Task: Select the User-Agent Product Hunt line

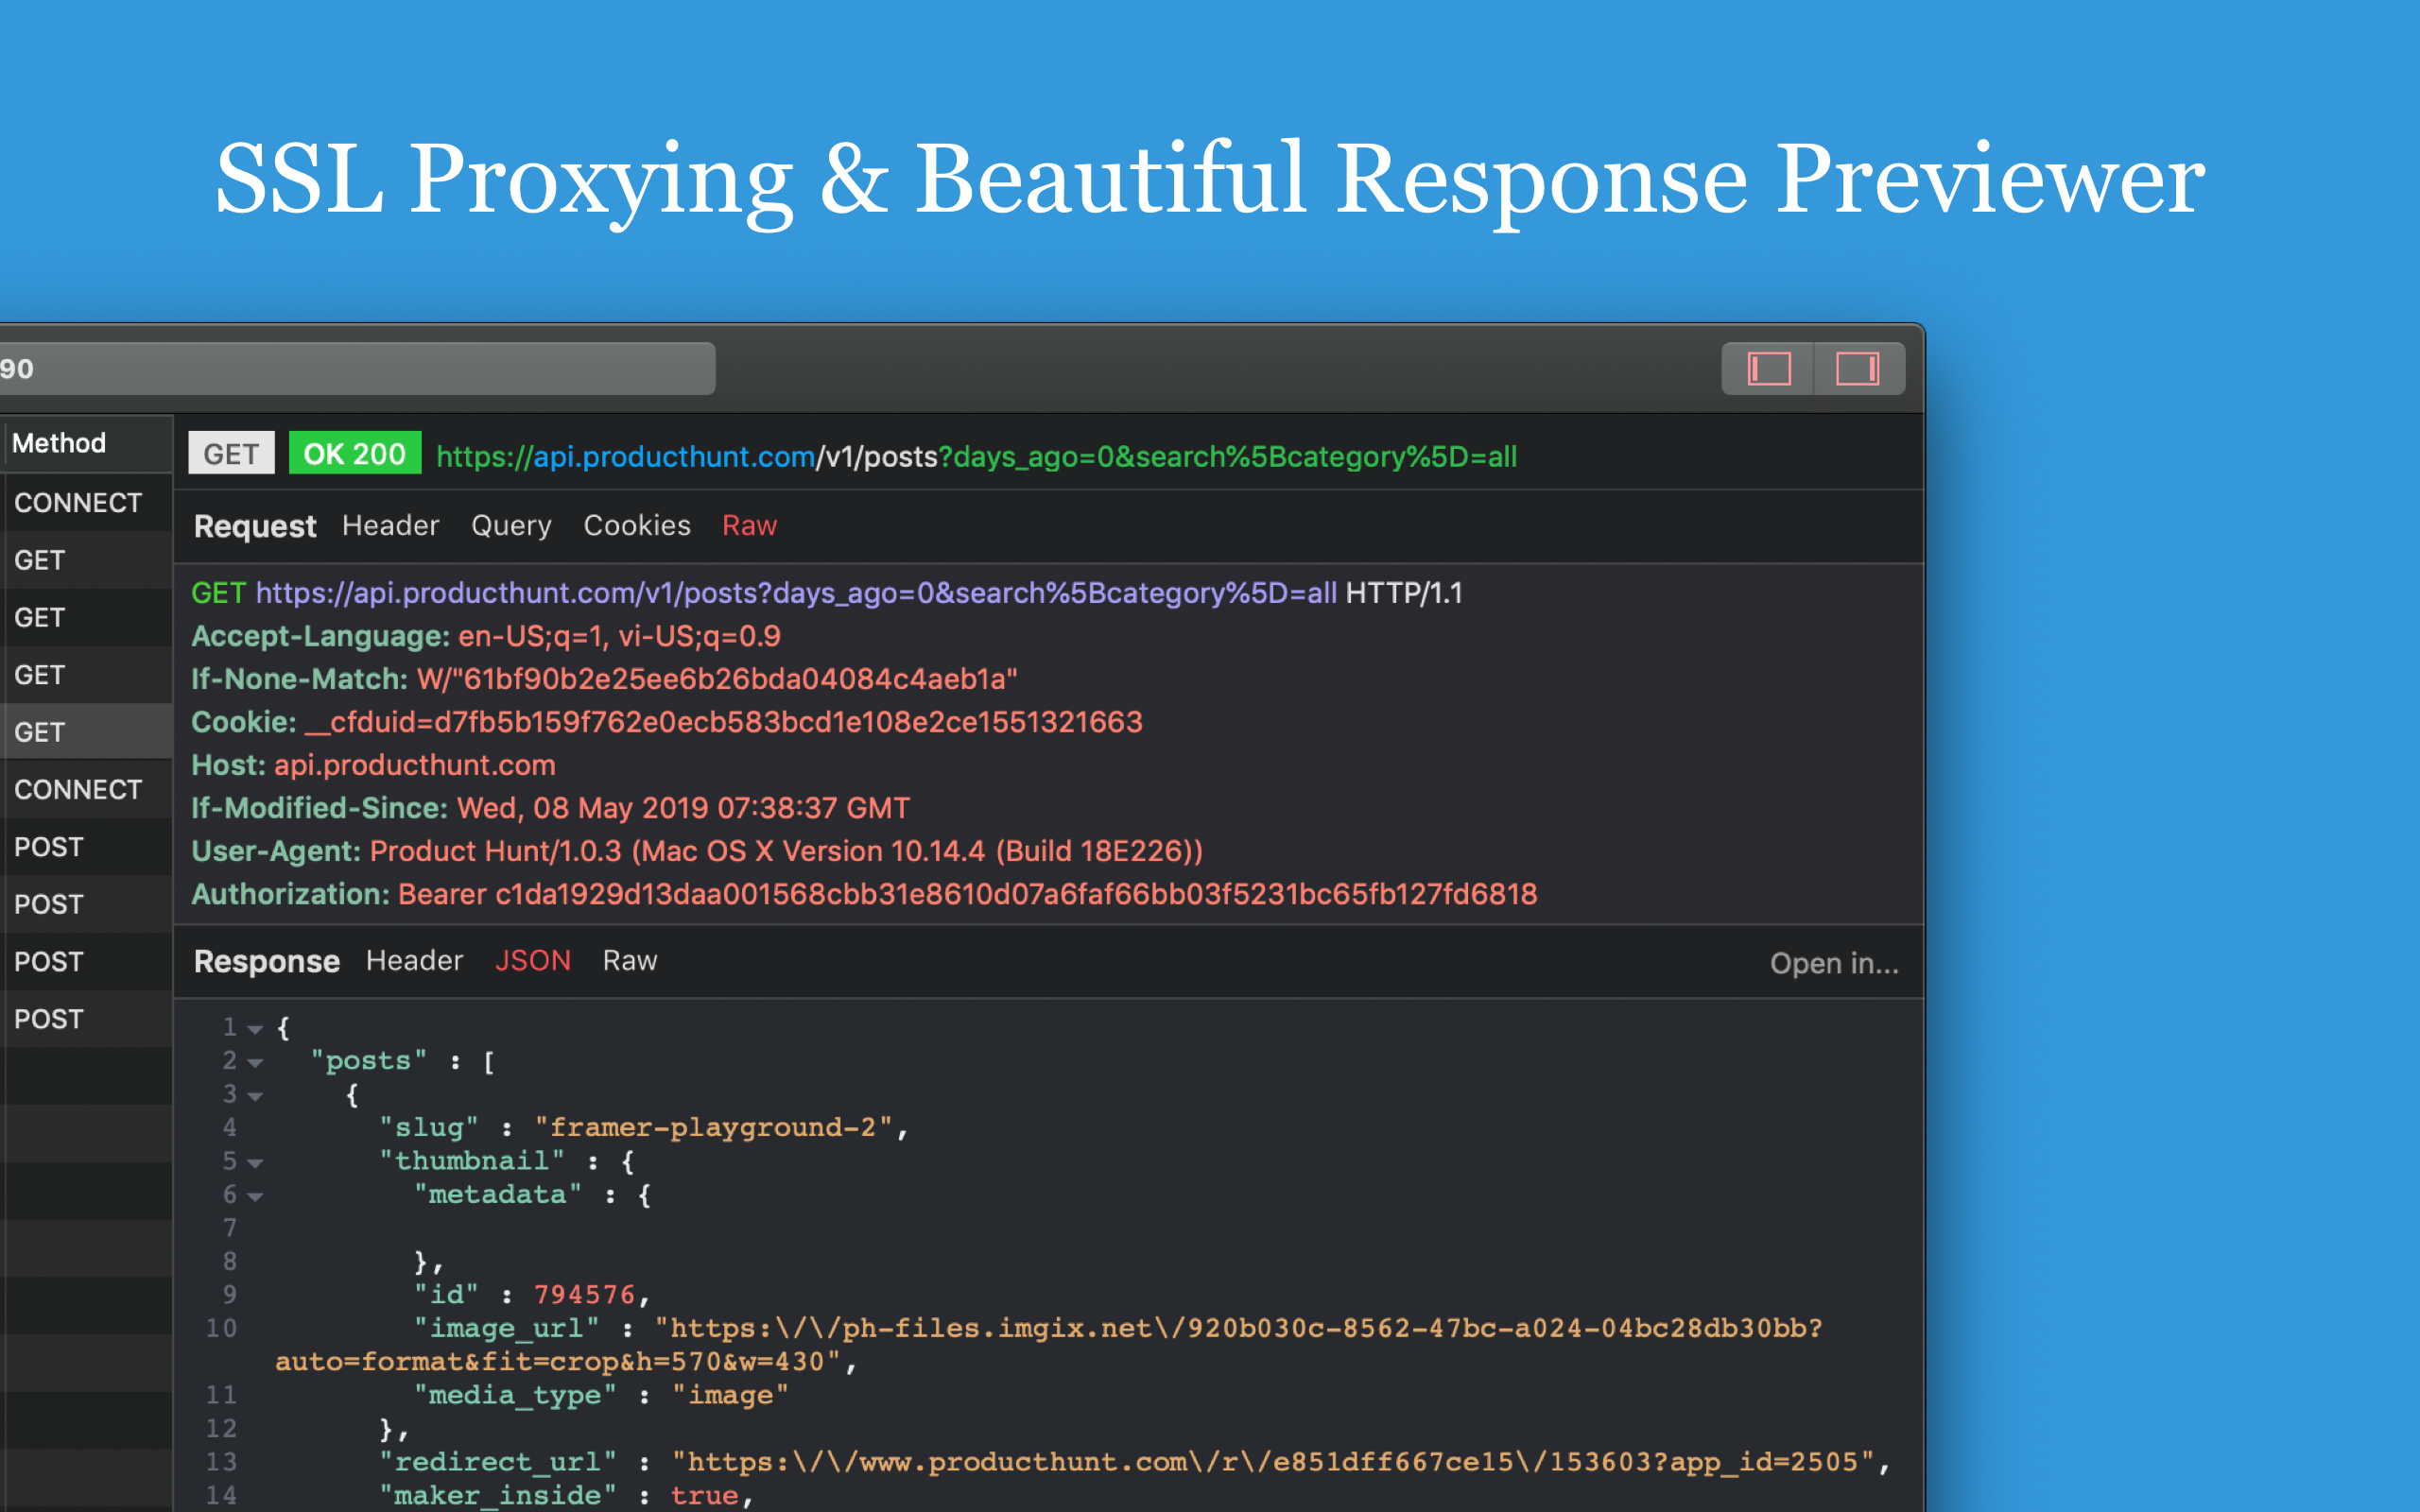Action: click(x=697, y=851)
